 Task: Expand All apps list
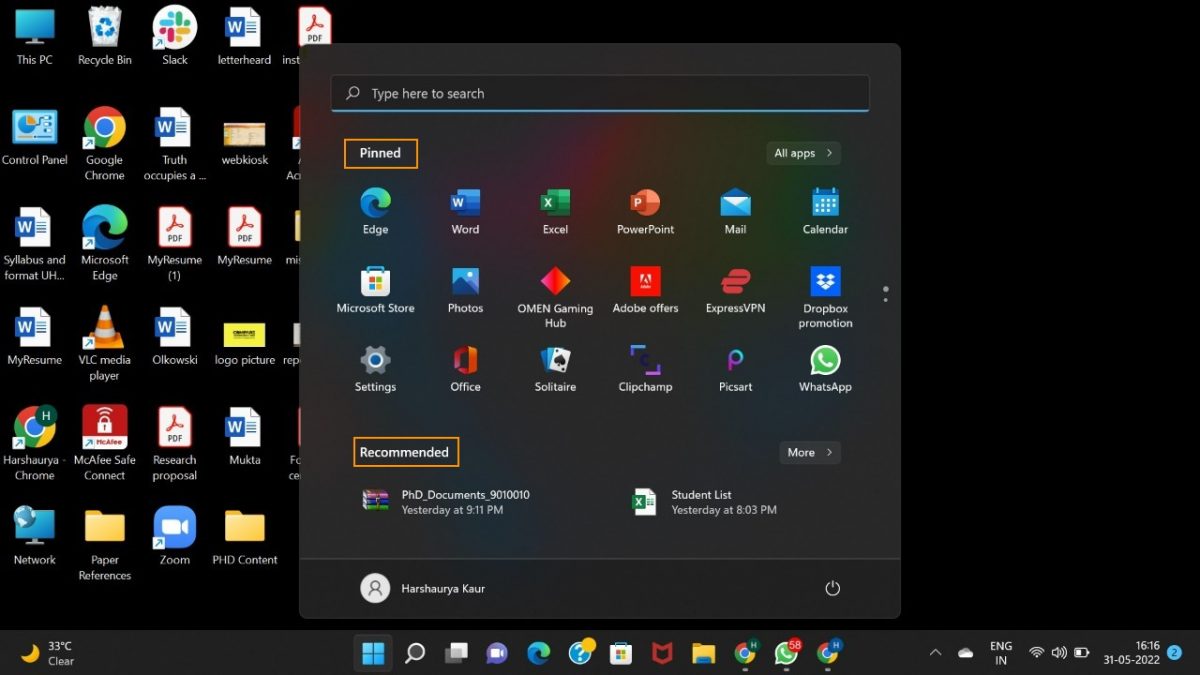tap(803, 153)
